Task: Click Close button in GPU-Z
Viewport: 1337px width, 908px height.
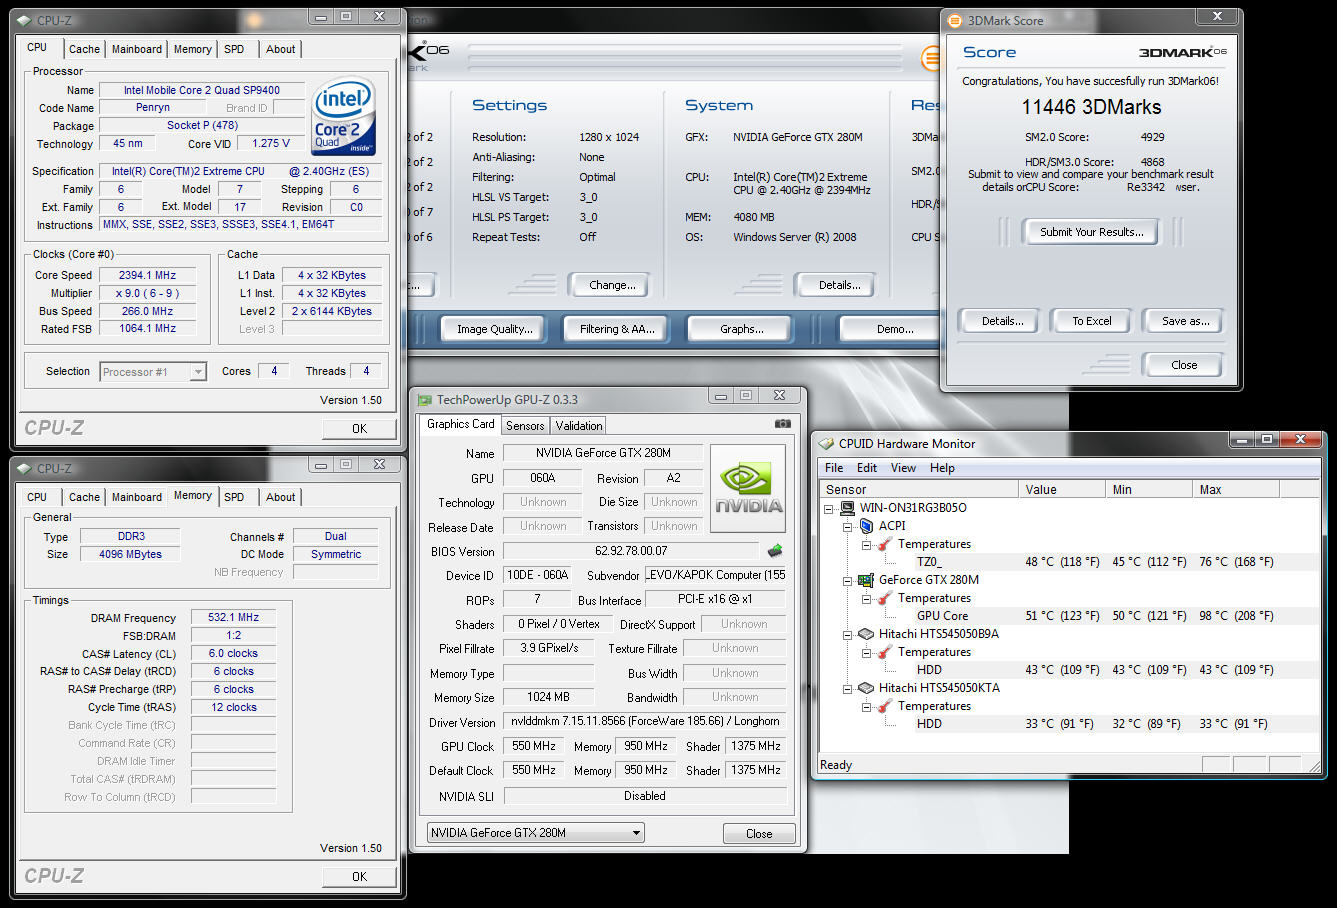Action: coord(759,833)
